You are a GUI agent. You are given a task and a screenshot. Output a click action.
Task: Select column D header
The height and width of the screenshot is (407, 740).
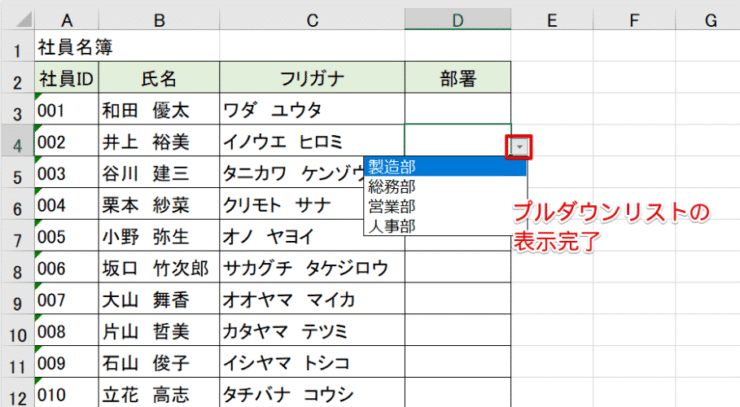coord(458,20)
